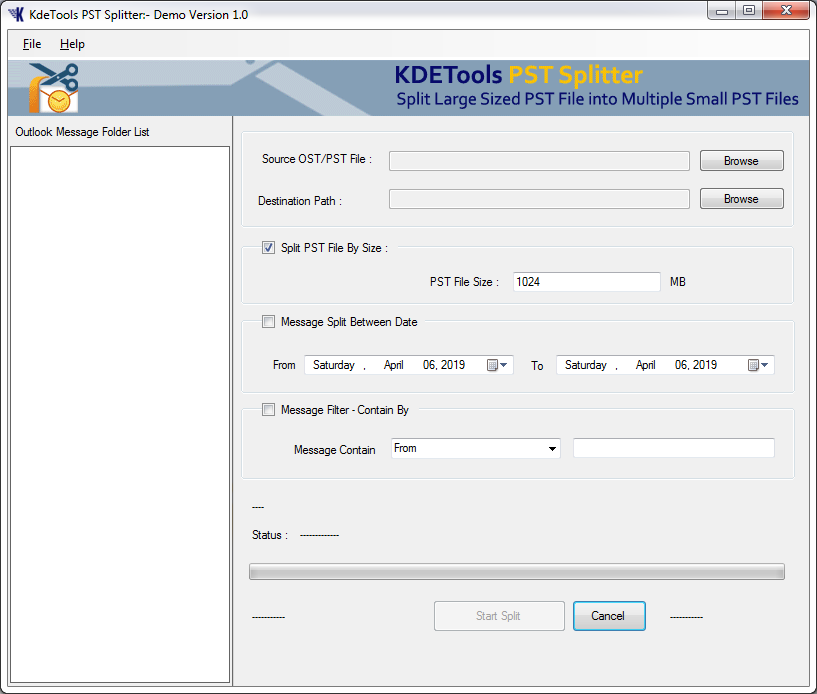Image resolution: width=817 pixels, height=694 pixels.
Task: Click the Message Filter text input field
Action: (672, 448)
